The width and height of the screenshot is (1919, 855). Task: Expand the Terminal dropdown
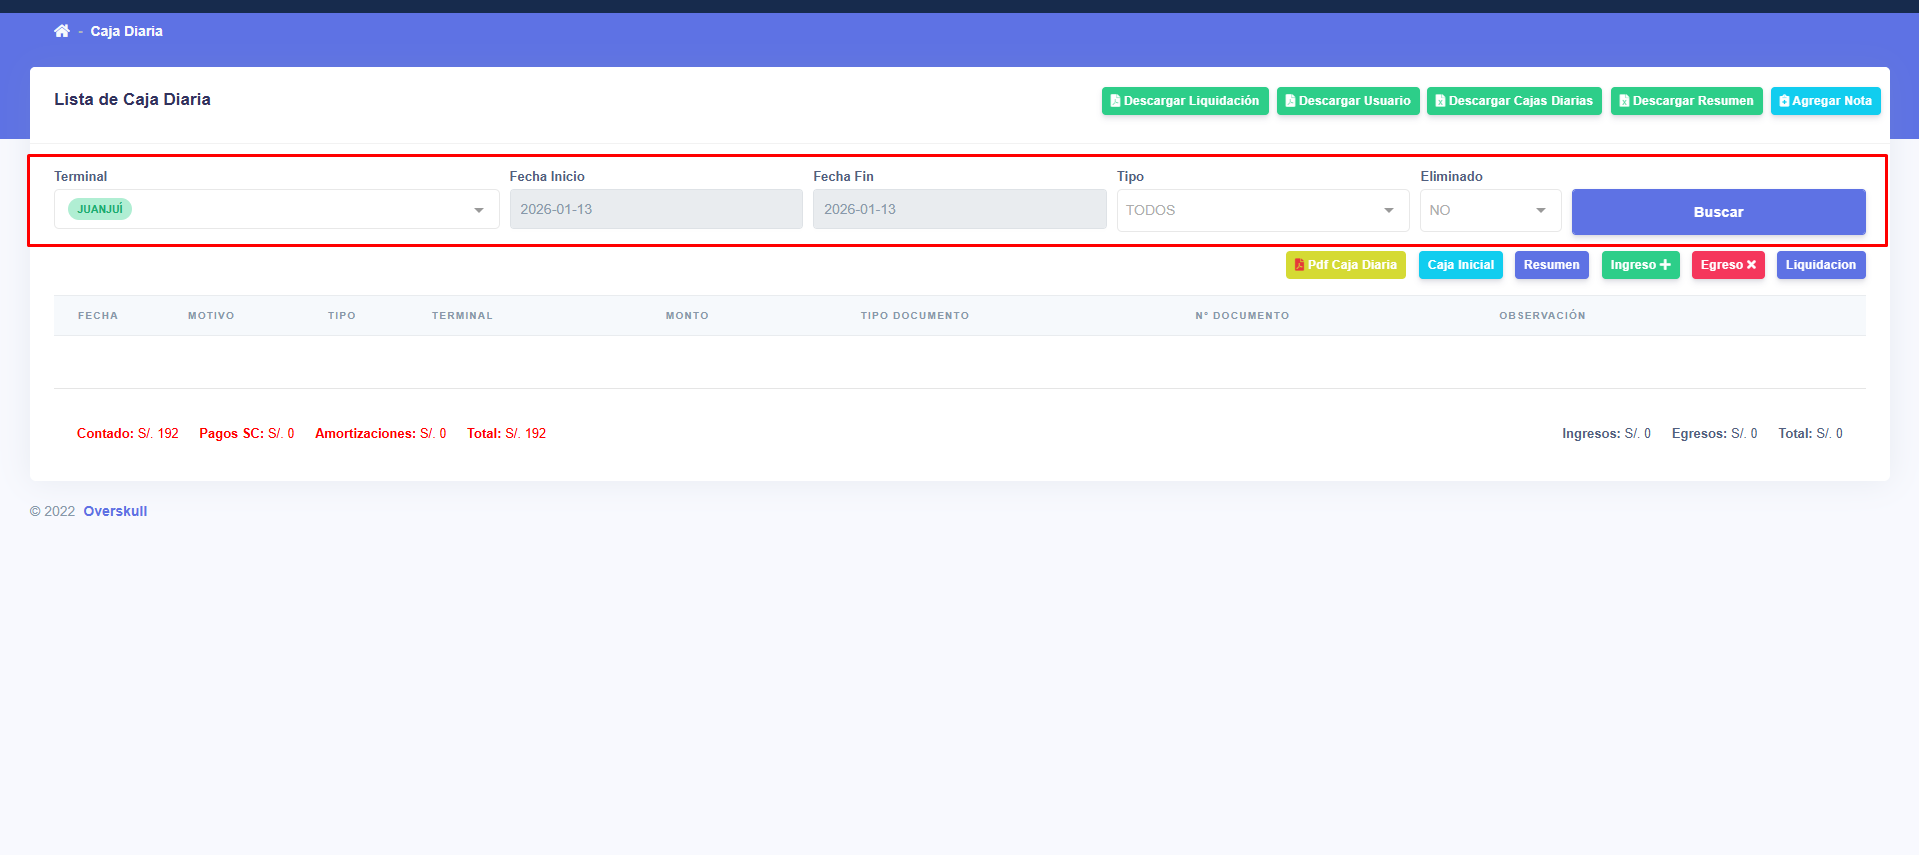478,210
